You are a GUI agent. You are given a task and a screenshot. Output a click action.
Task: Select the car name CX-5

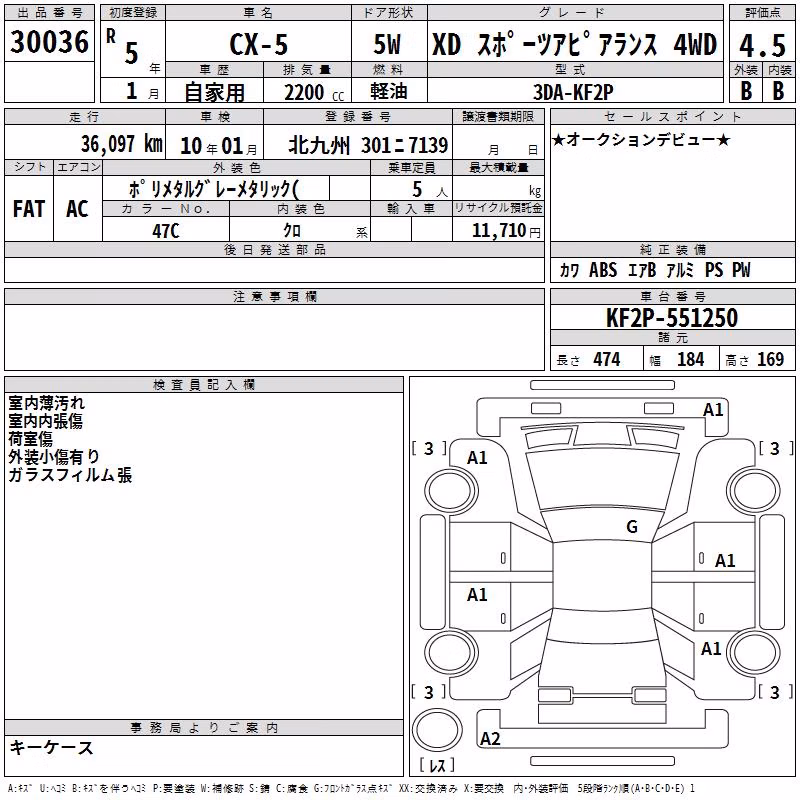[x=259, y=44]
